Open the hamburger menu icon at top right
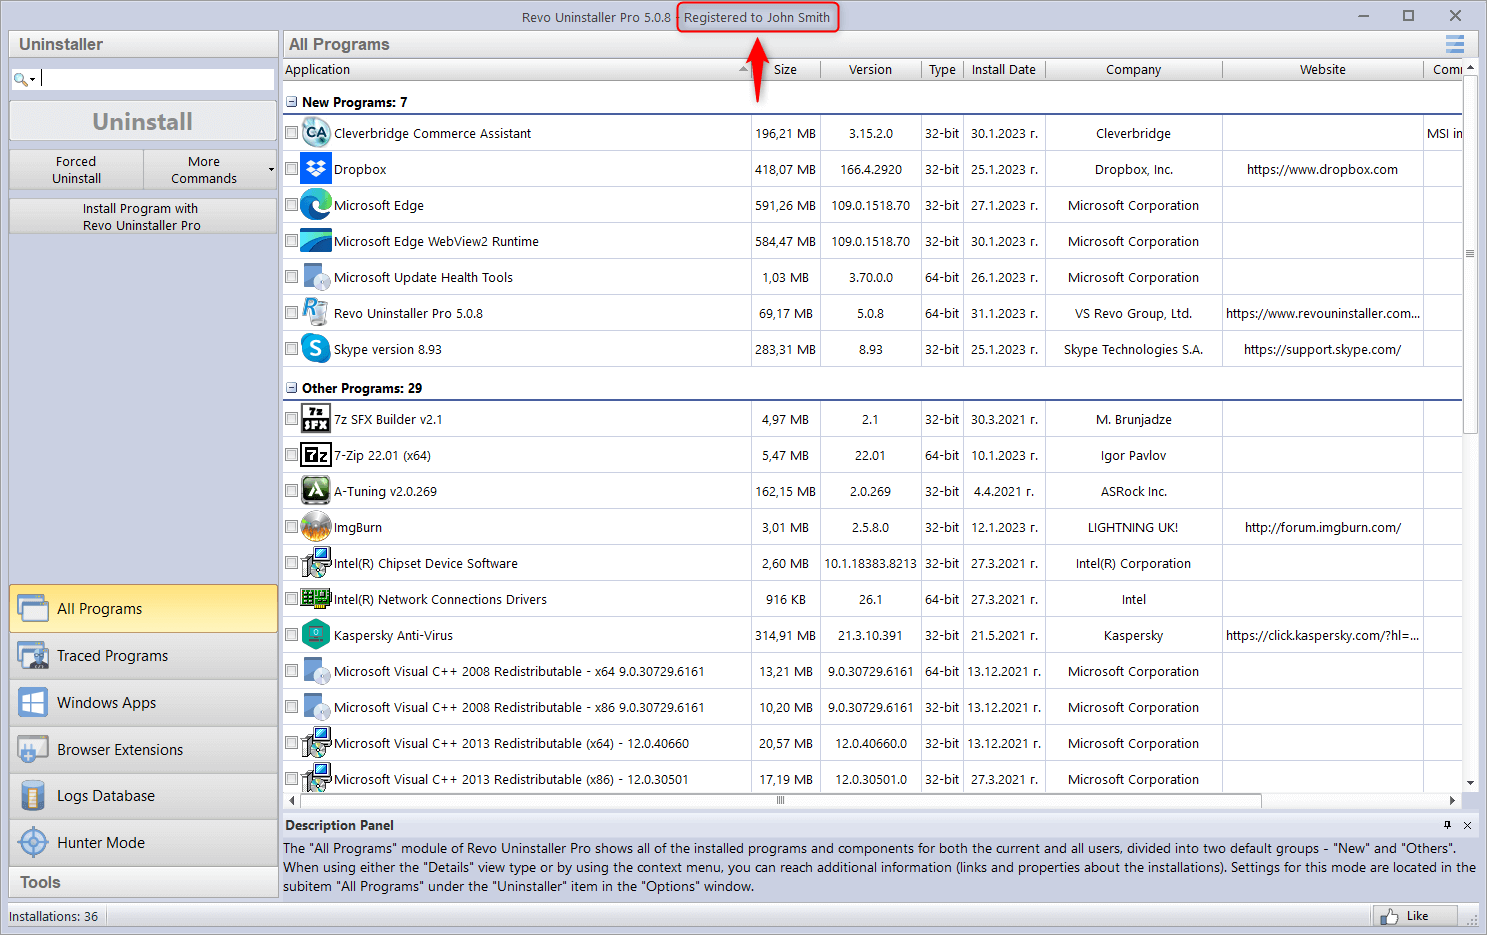This screenshot has width=1487, height=935. pyautogui.click(x=1454, y=44)
